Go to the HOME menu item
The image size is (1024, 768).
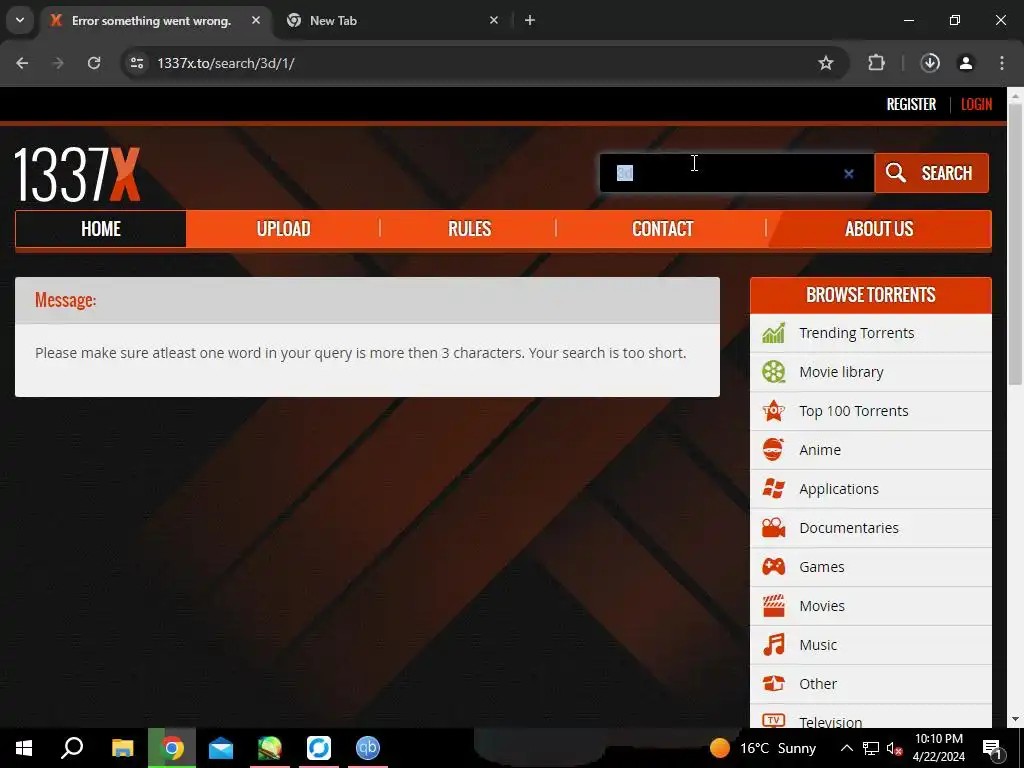101,229
